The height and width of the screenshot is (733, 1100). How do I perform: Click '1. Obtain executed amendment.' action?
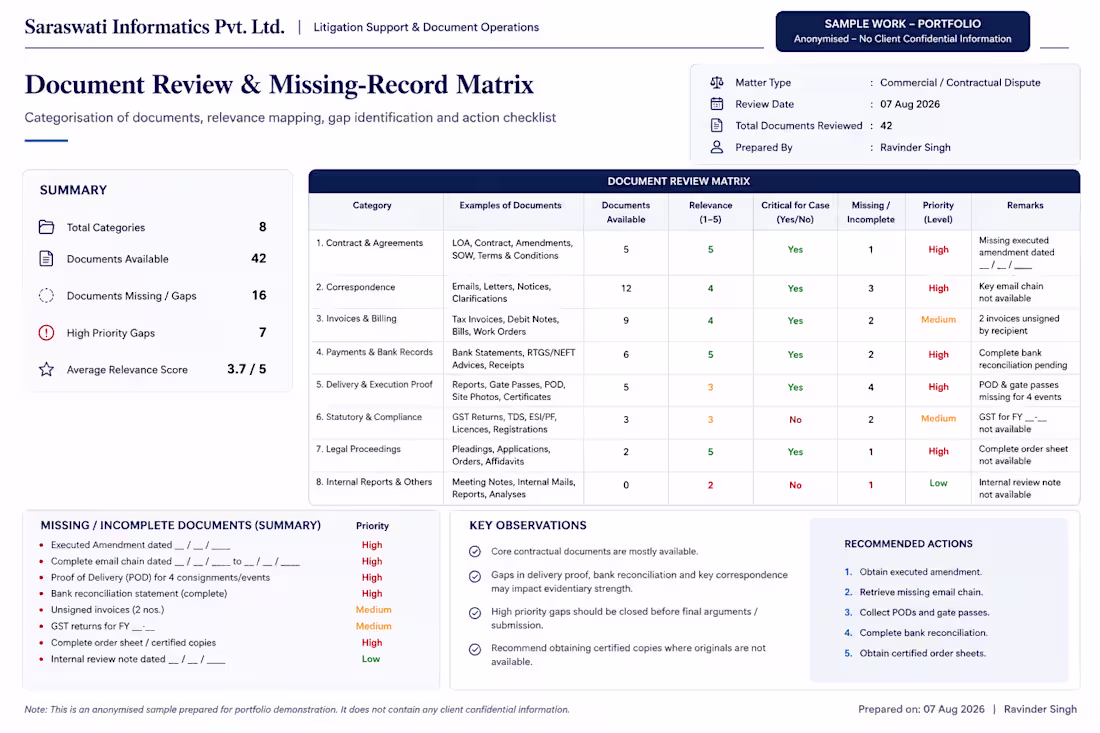pos(913,572)
